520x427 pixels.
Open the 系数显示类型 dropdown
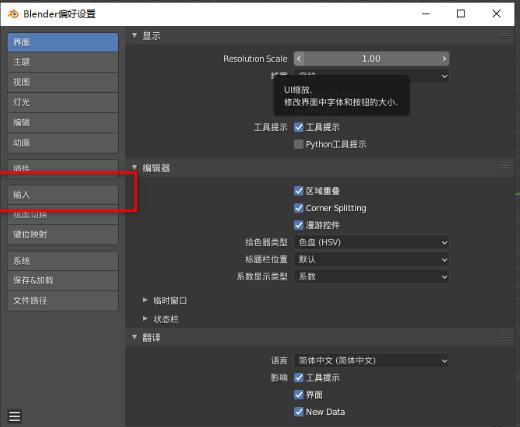371,277
